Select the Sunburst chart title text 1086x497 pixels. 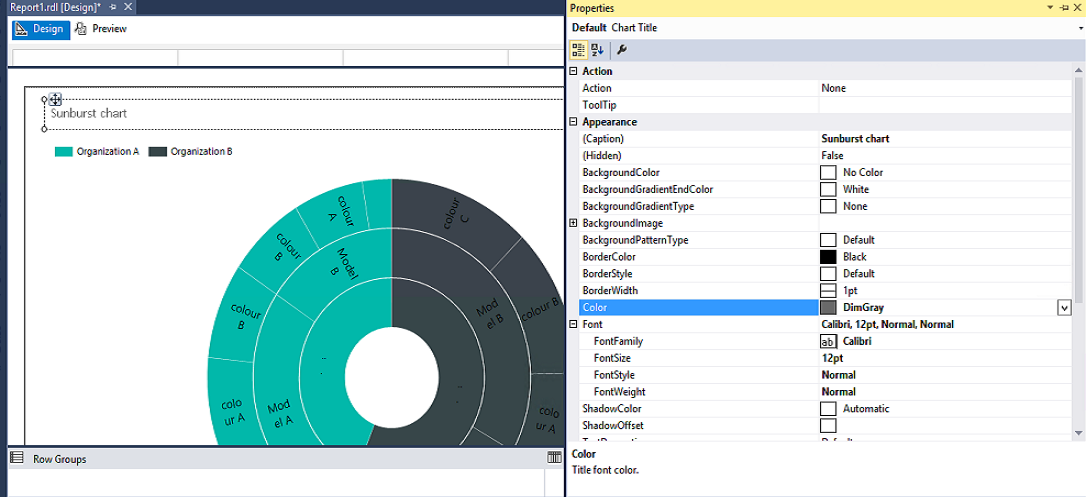coord(89,114)
